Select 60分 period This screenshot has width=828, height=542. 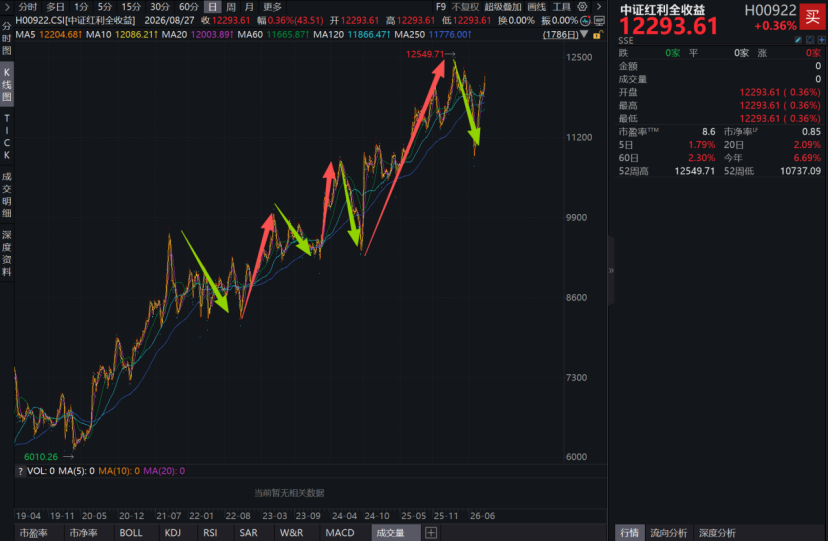click(189, 7)
